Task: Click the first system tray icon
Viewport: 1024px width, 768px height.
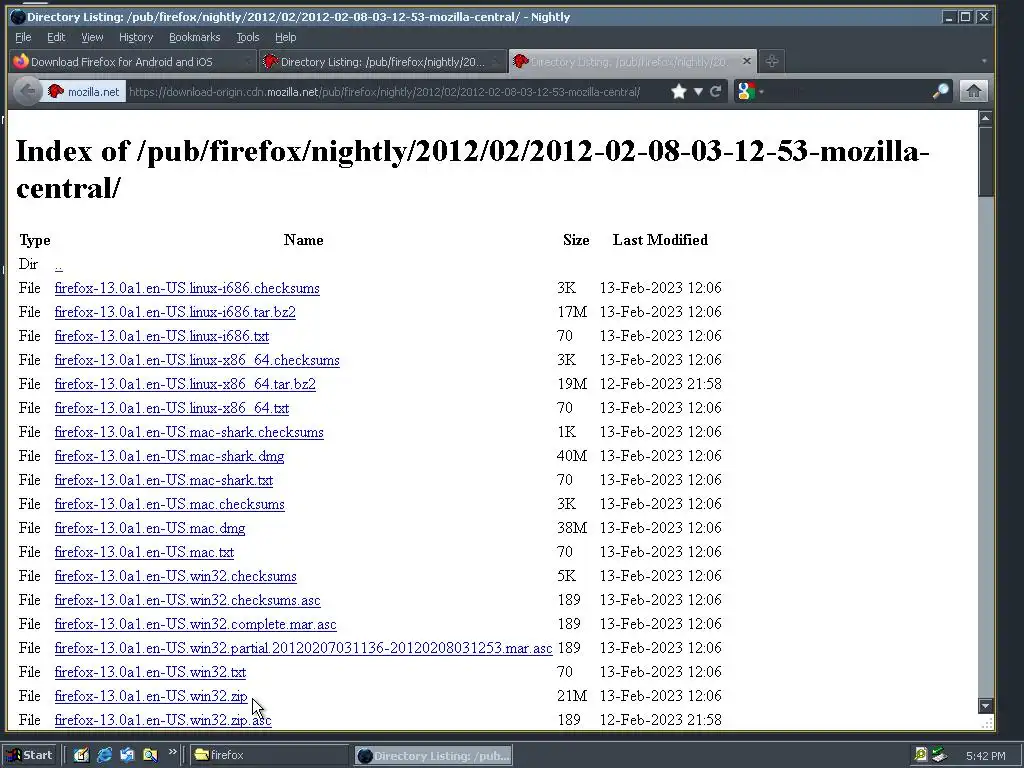Action: (x=921, y=755)
